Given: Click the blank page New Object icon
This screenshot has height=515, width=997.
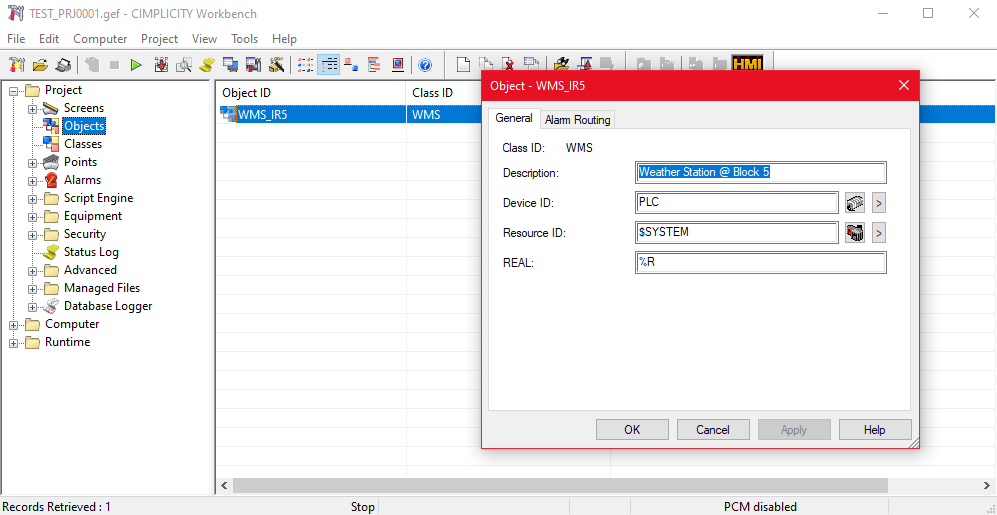Looking at the screenshot, I should point(464,64).
